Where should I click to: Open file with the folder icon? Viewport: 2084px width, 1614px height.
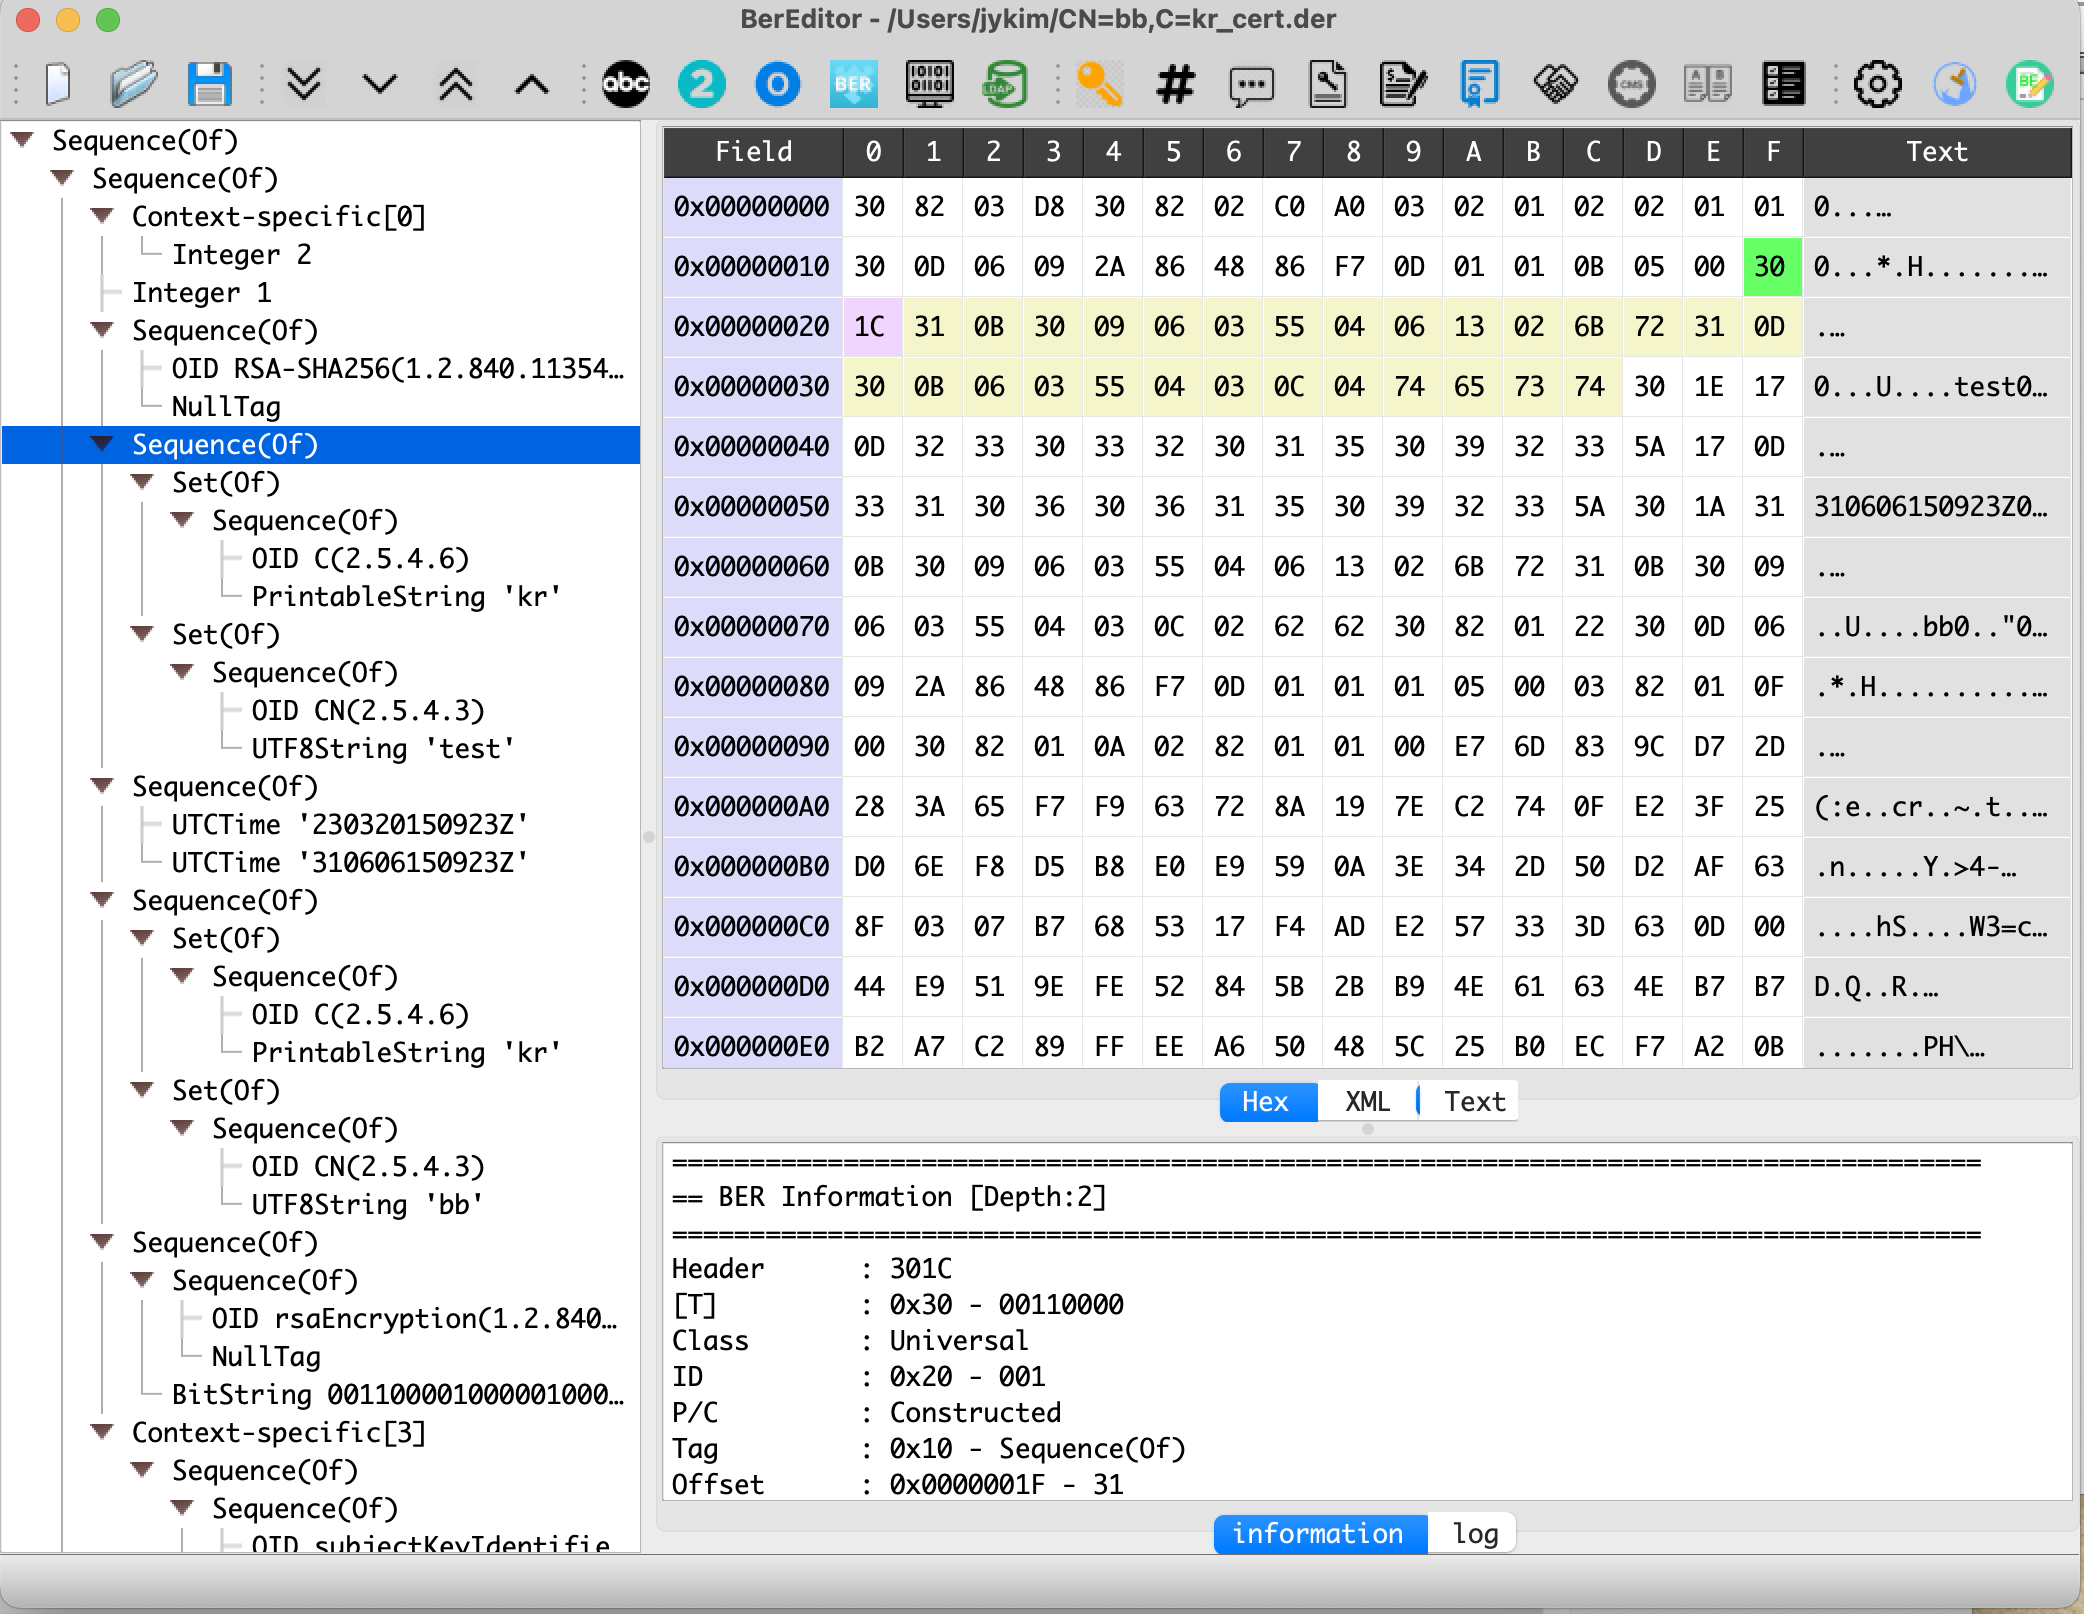pyautogui.click(x=134, y=84)
